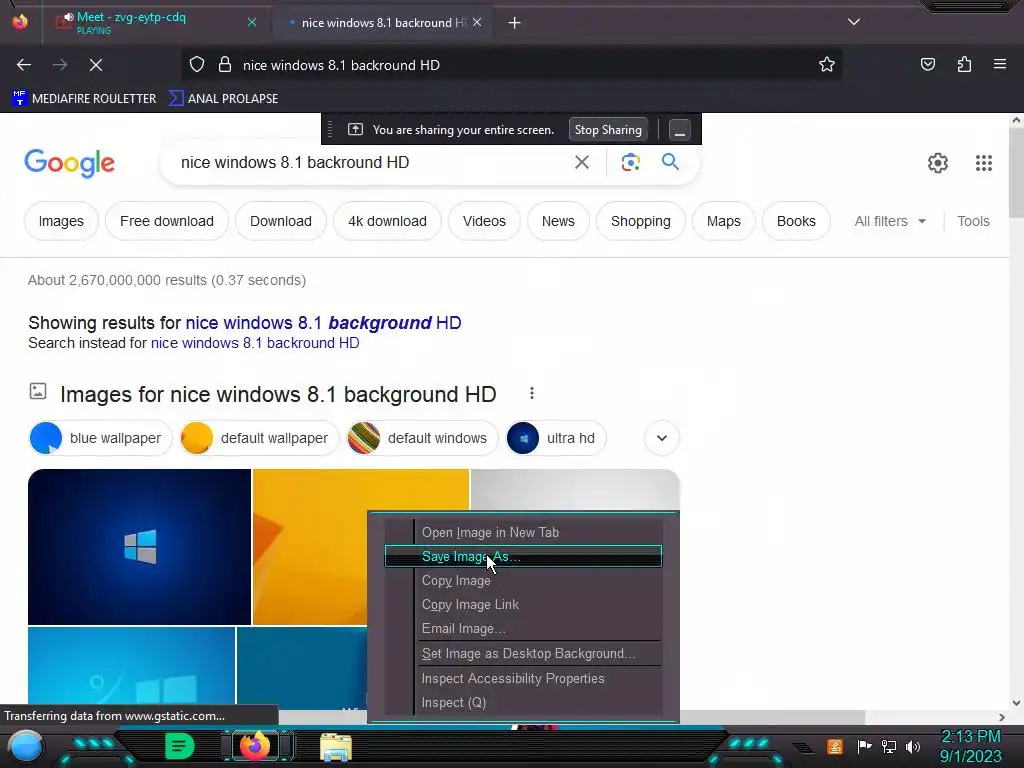Expand the All filters dropdown
1024x768 pixels.
890,221
